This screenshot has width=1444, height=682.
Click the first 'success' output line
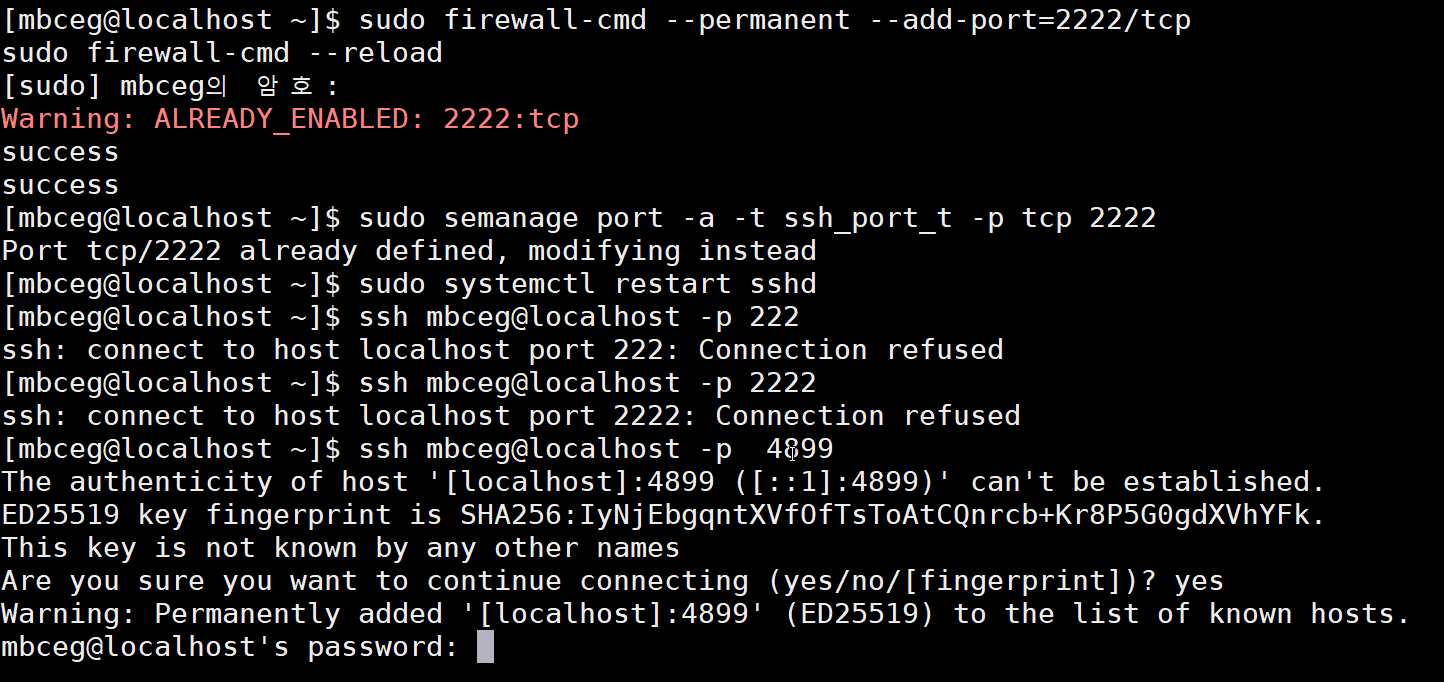(60, 152)
